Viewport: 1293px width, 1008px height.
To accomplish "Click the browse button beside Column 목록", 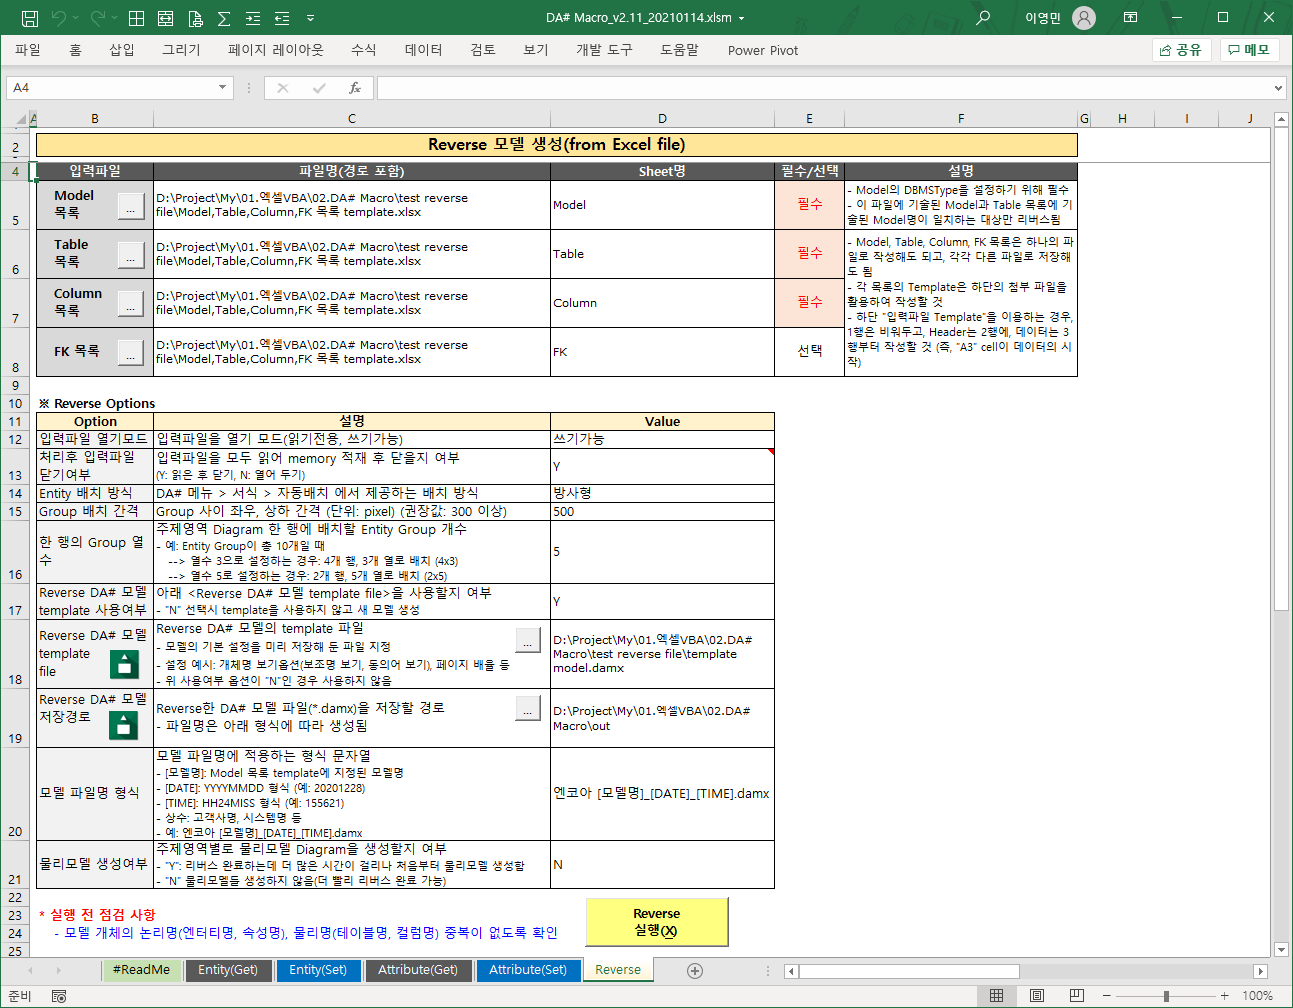I will pyautogui.click(x=131, y=304).
